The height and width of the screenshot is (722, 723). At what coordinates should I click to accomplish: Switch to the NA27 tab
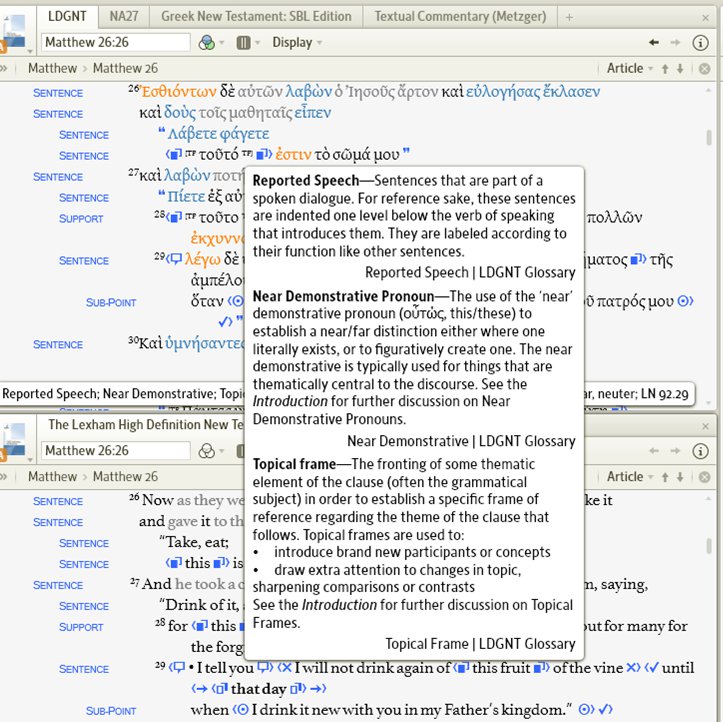[124, 17]
